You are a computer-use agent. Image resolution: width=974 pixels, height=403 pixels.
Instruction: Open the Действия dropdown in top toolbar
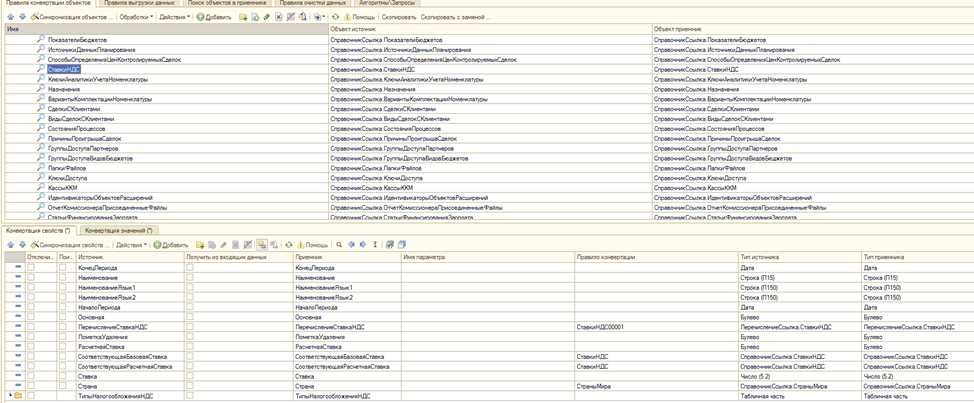point(173,18)
